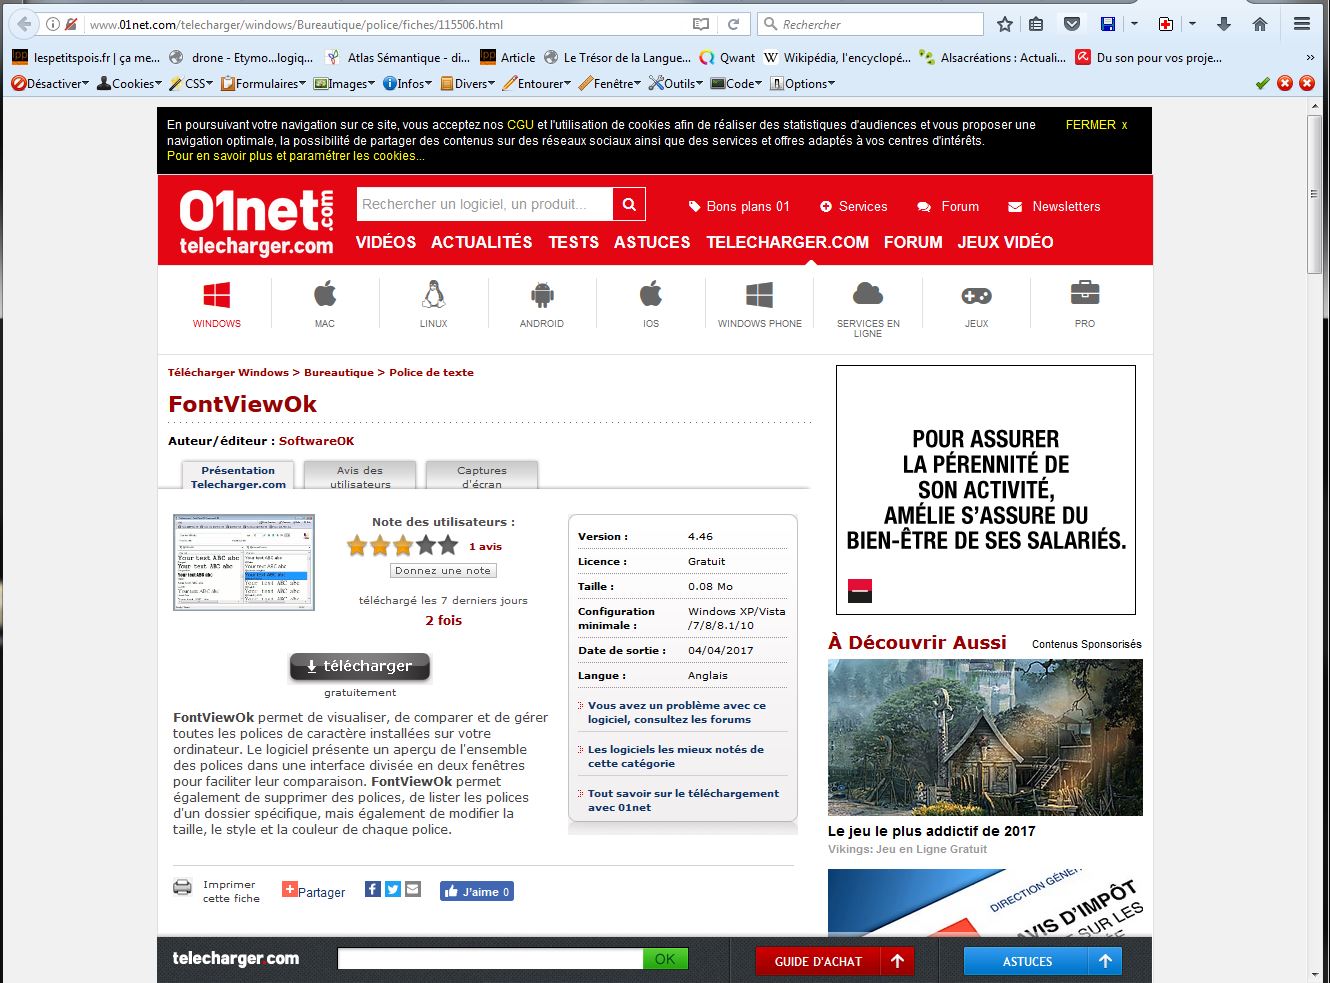The image size is (1330, 983).
Task: Click the browser reload icon
Action: coord(733,24)
